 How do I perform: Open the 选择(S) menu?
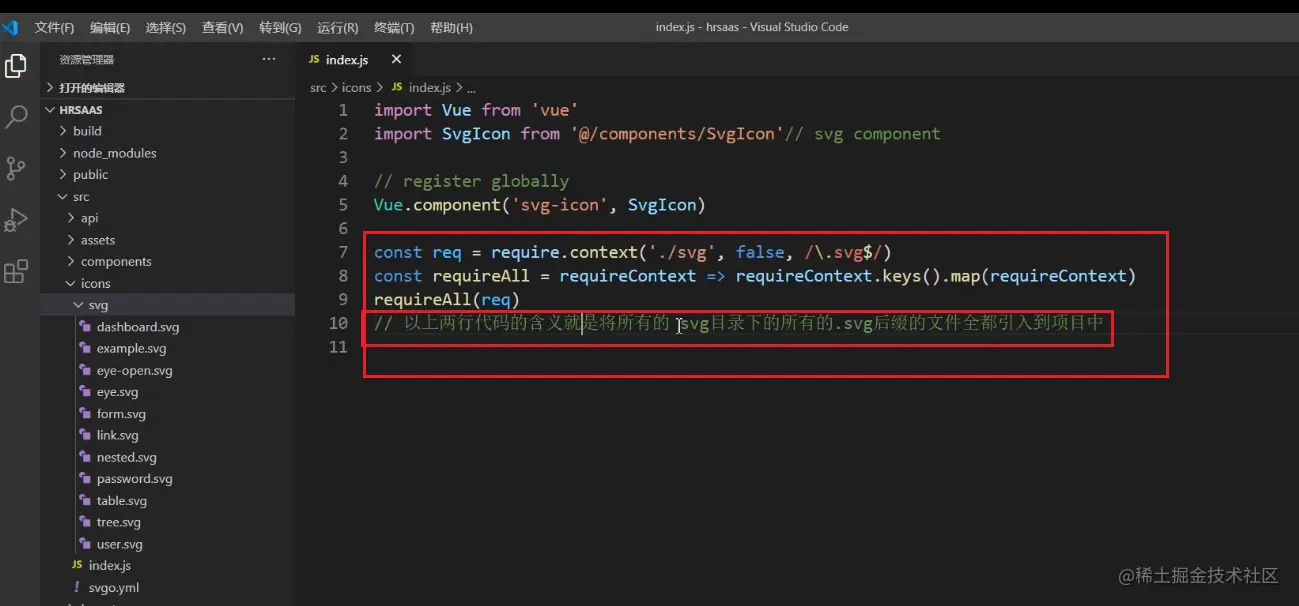pos(165,28)
